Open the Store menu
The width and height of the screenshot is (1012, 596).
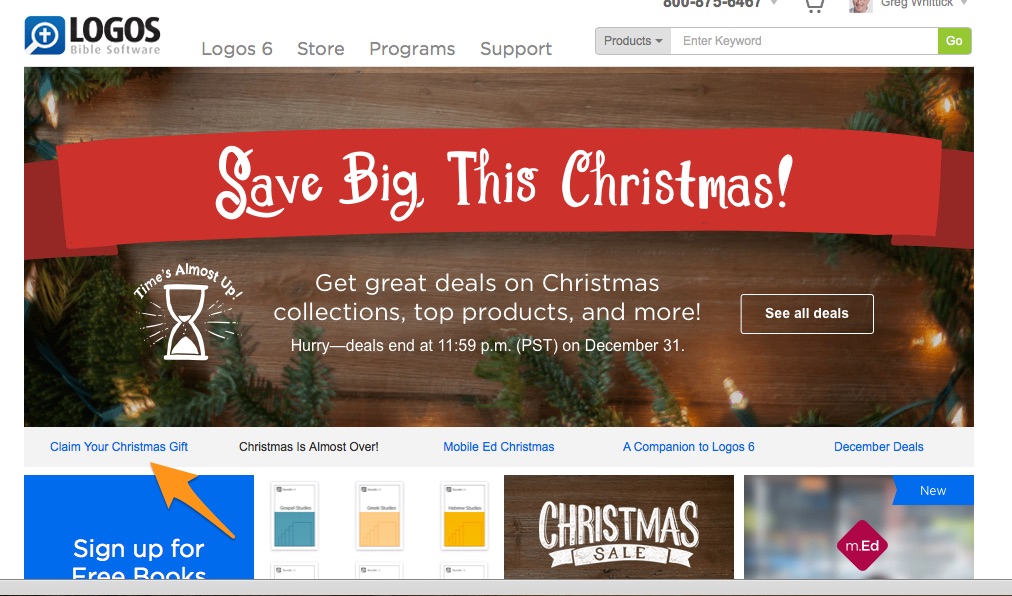[x=321, y=48]
